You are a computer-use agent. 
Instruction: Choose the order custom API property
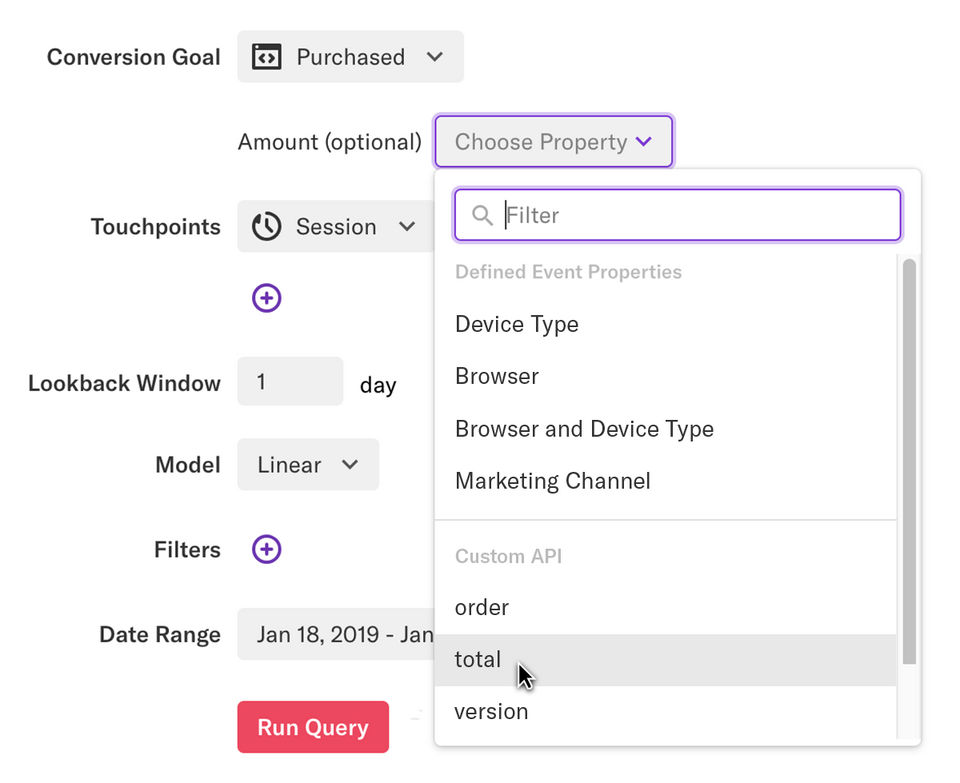tap(482, 607)
